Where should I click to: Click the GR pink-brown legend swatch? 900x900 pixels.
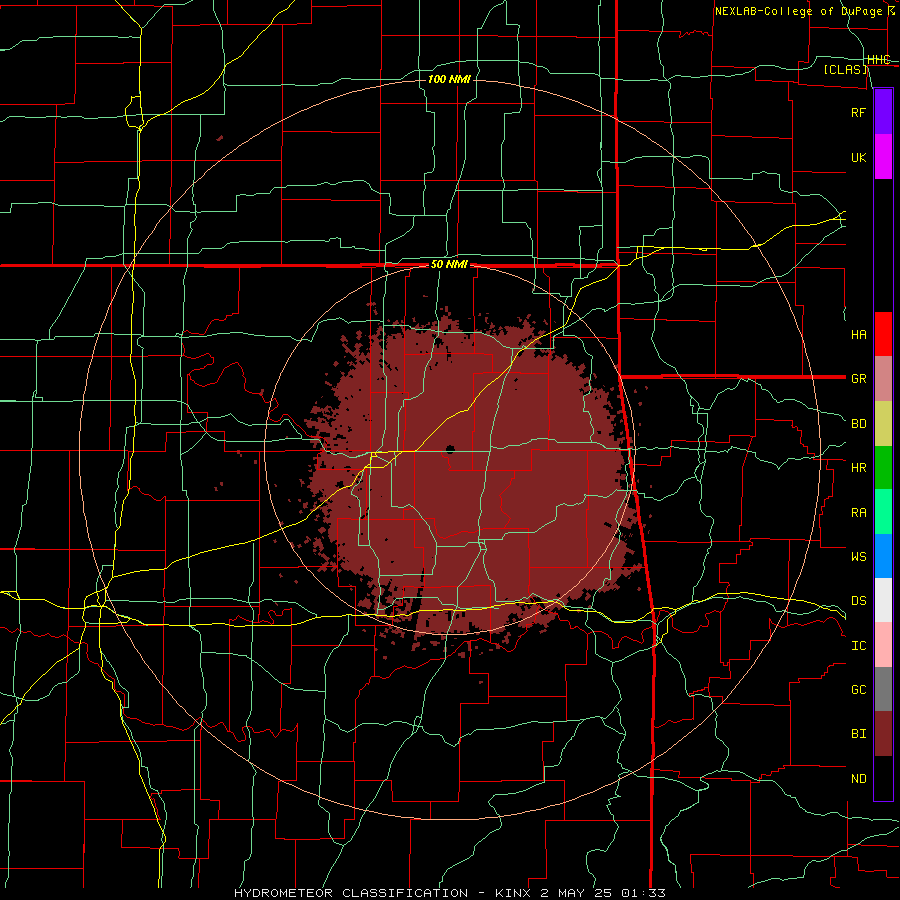(x=883, y=379)
